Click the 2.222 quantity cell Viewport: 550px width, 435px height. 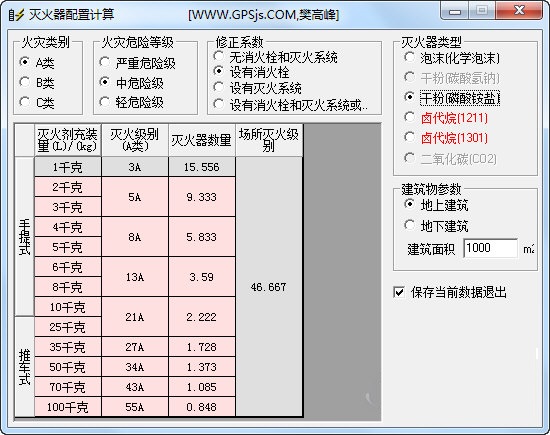(202, 317)
